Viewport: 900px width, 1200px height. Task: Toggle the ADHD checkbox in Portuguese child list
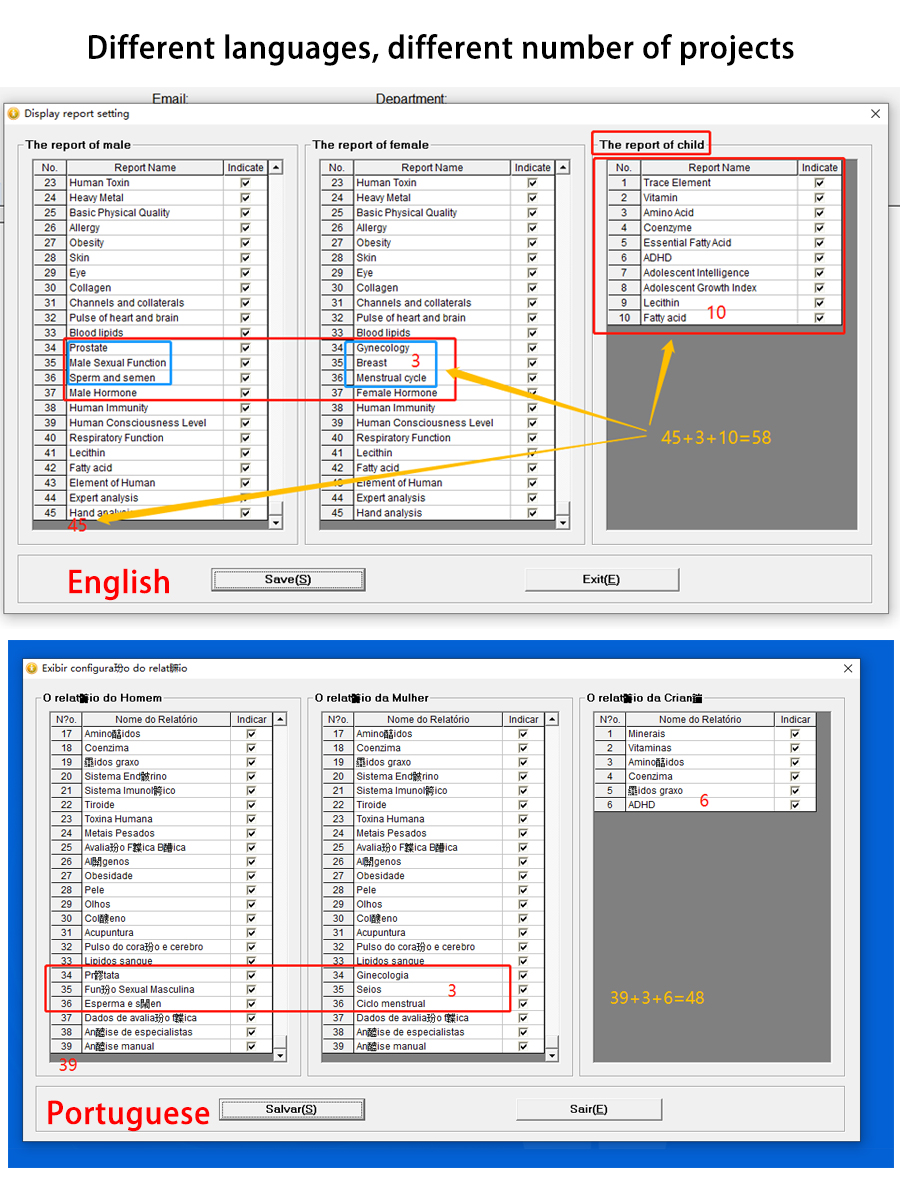[x=795, y=804]
